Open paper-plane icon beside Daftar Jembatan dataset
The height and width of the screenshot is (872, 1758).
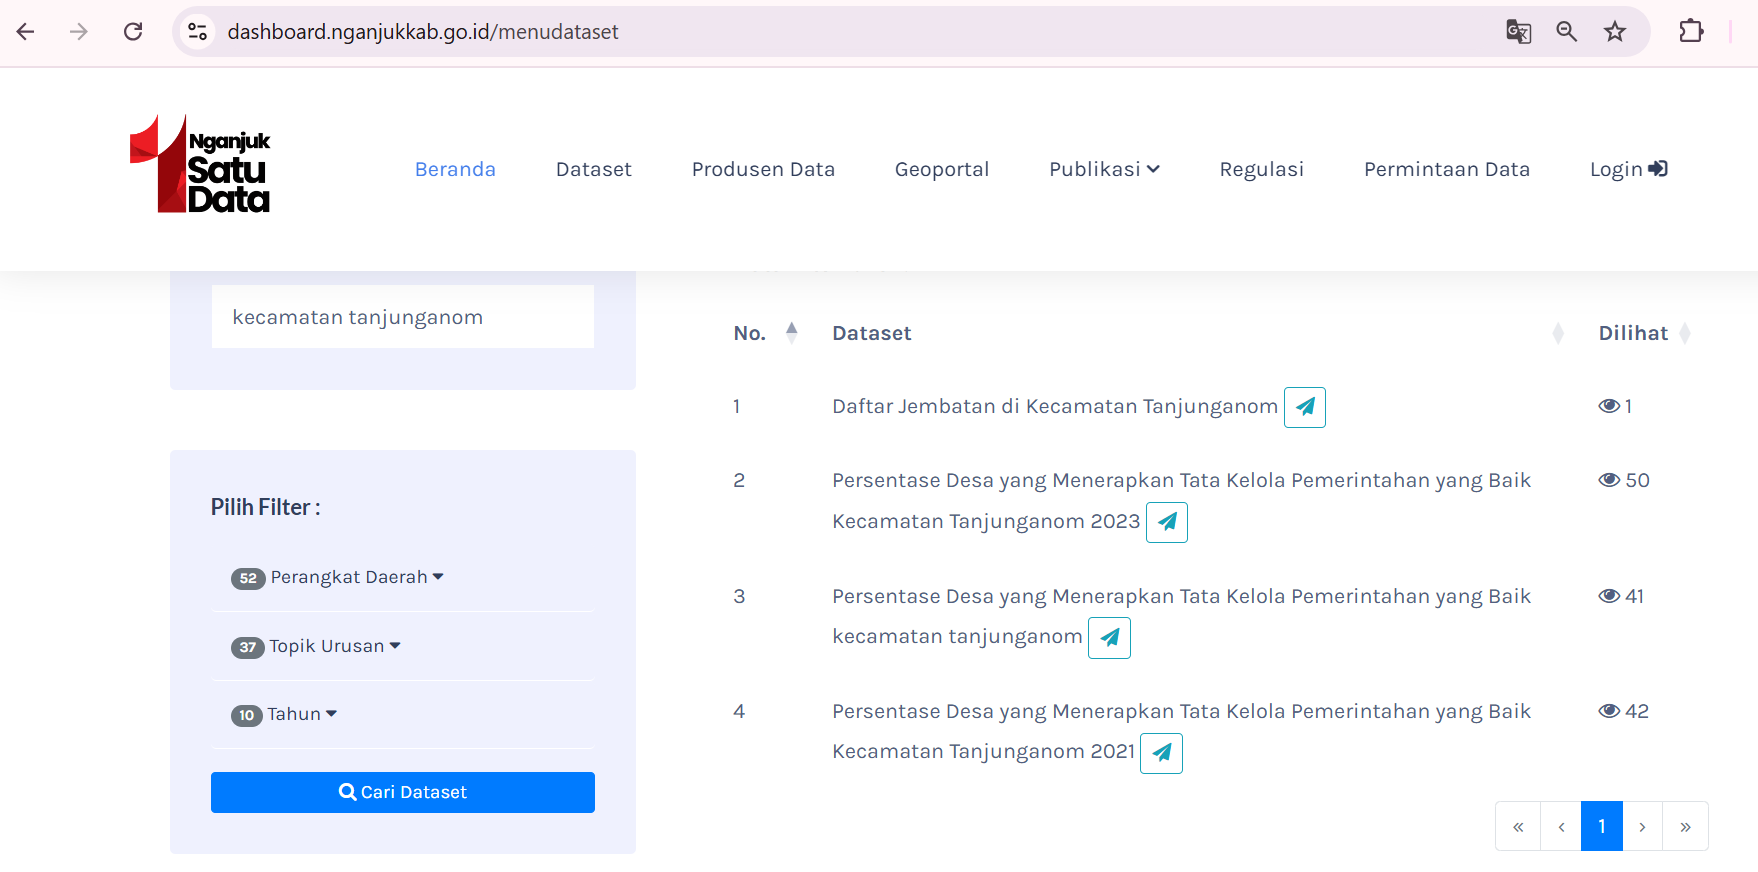[x=1304, y=407]
